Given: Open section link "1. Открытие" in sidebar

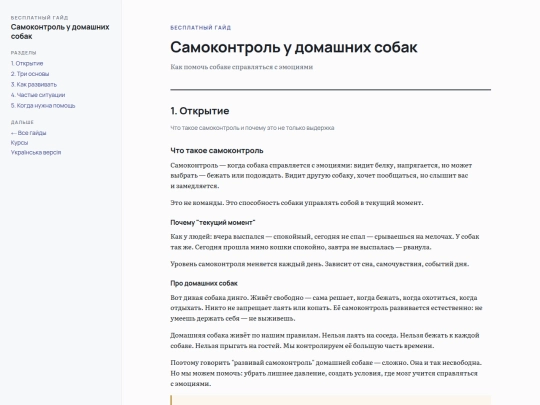Looking at the screenshot, I should tap(27, 63).
